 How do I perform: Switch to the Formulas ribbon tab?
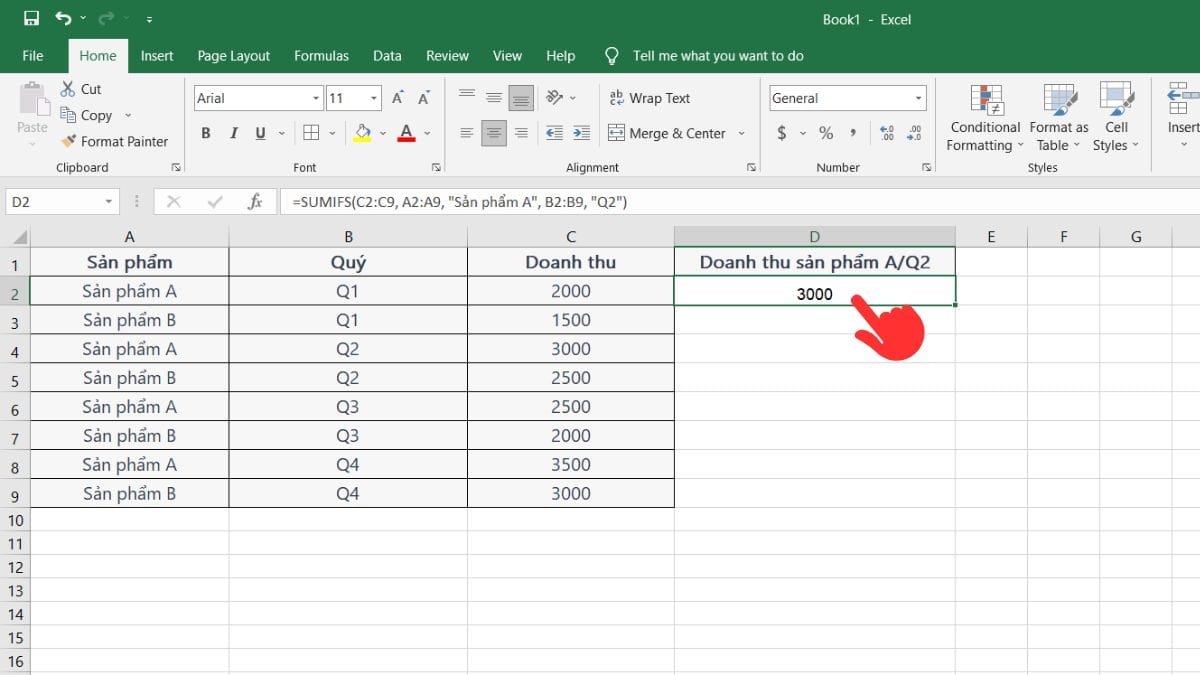coord(320,56)
